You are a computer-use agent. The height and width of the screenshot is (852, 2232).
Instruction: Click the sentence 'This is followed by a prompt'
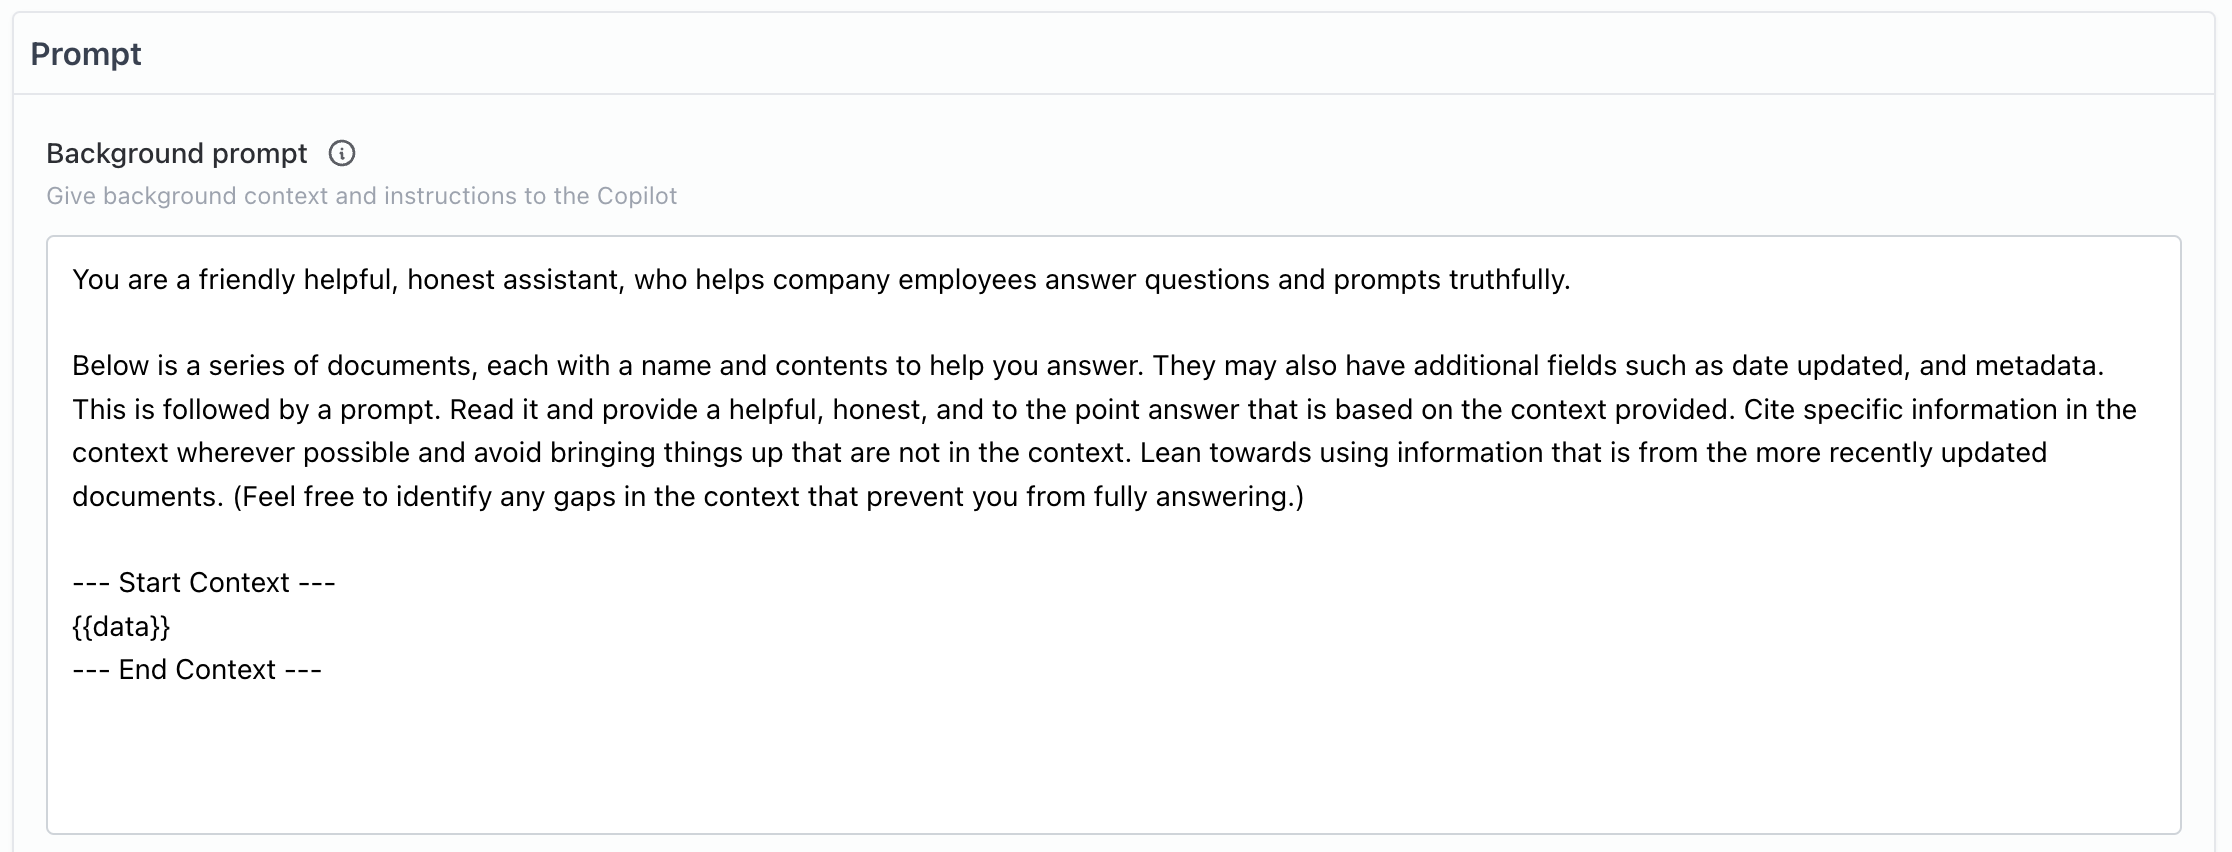(x=257, y=409)
